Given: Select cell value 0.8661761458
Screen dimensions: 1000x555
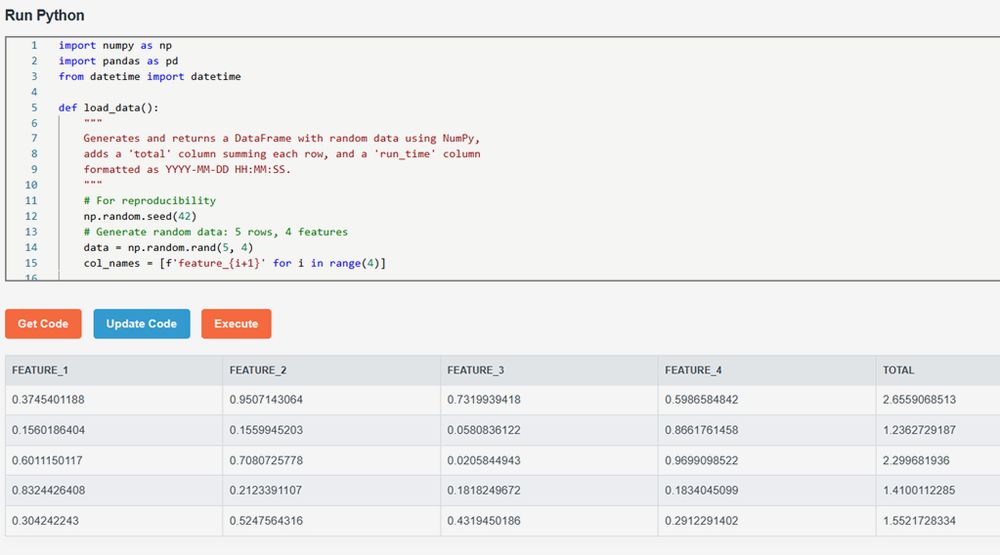Looking at the screenshot, I should click(x=702, y=430).
